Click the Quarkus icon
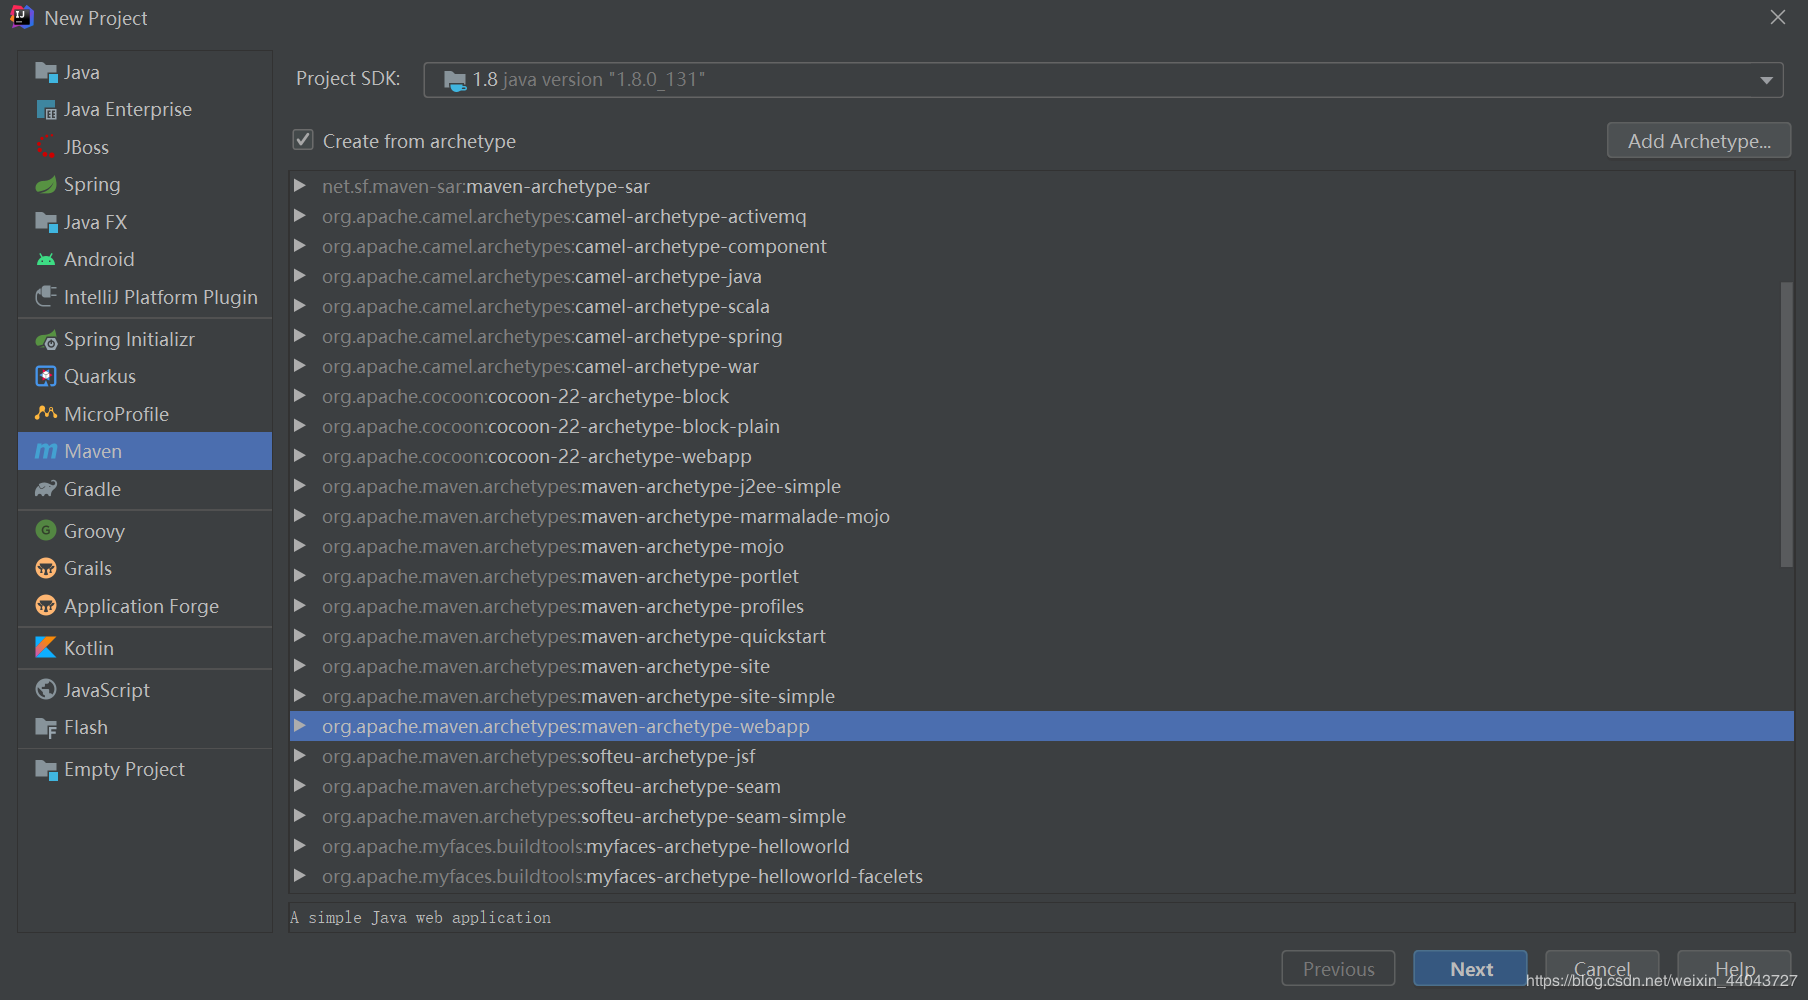The image size is (1808, 1000). click(46, 376)
